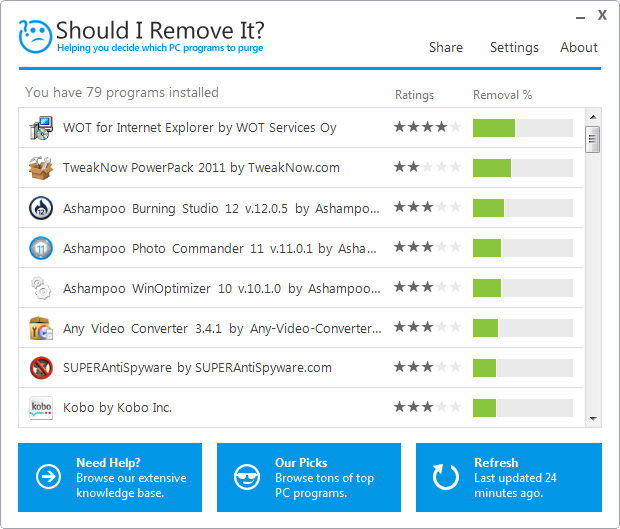Select 'Ashampoo Photo Commander 11 v.11.0.1' row

coord(301,248)
